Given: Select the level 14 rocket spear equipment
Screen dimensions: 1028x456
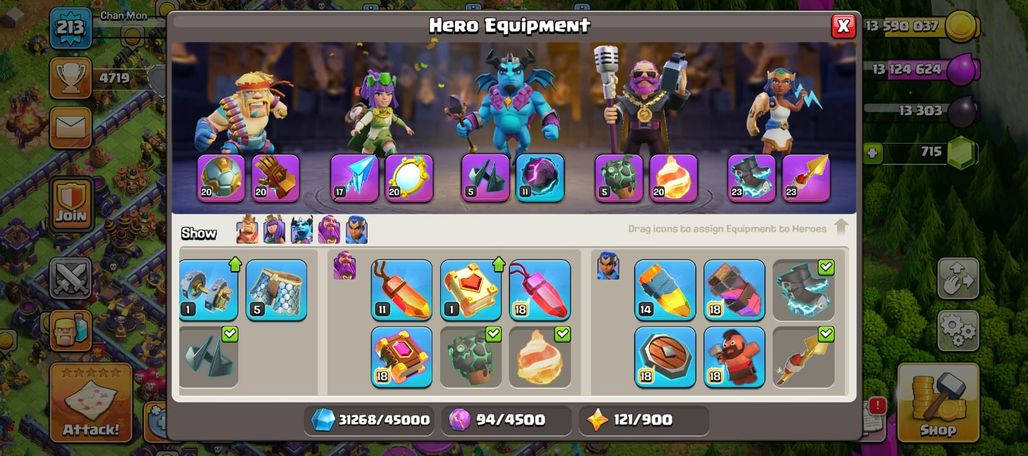Looking at the screenshot, I should point(665,290).
